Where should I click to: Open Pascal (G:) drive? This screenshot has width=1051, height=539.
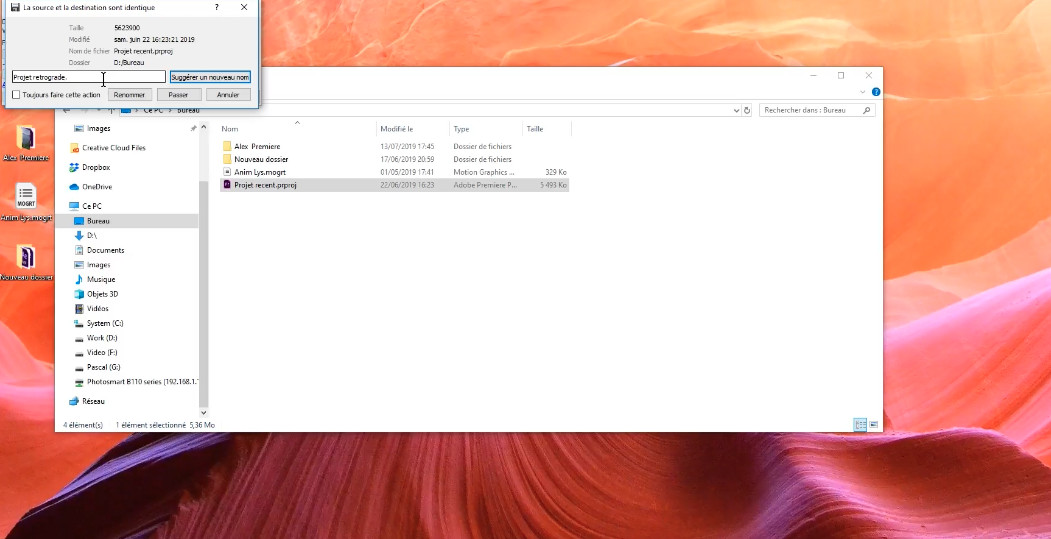(x=97, y=367)
